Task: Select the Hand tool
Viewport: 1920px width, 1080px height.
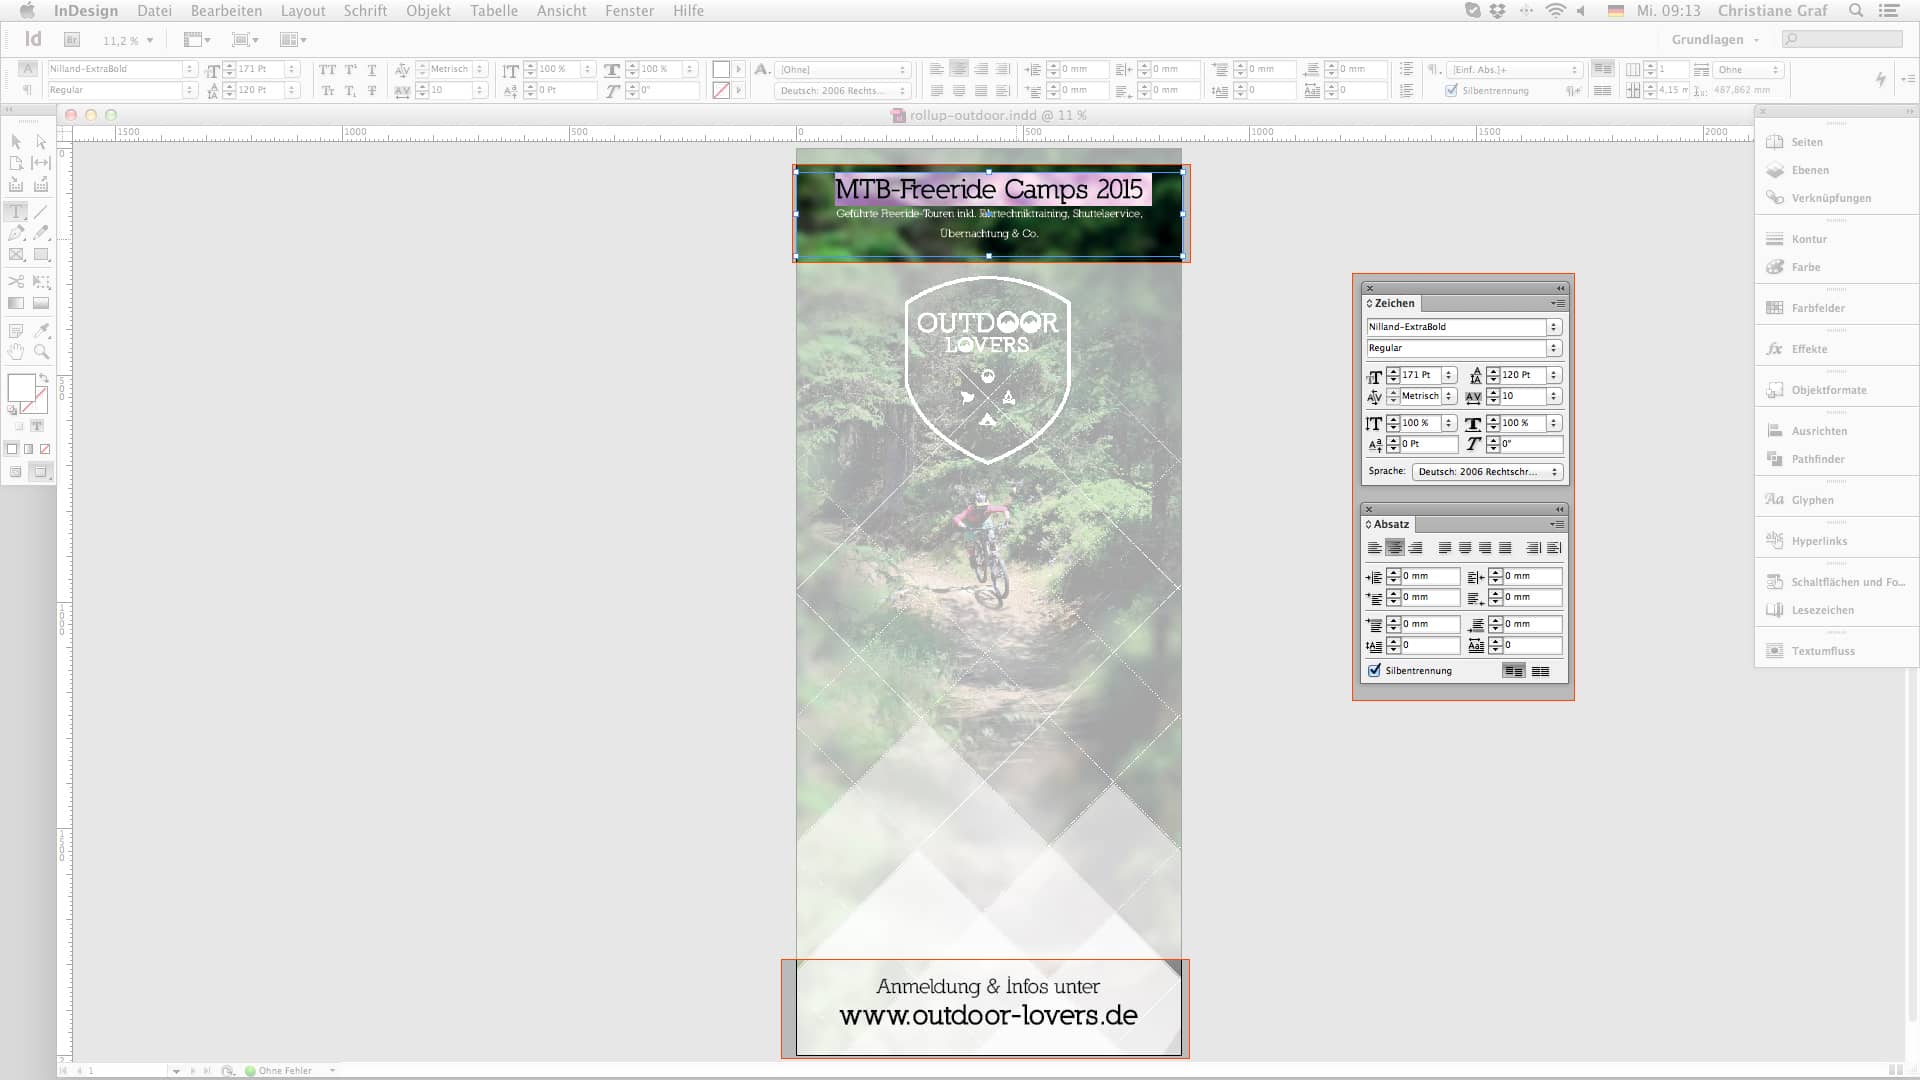Action: coord(16,352)
